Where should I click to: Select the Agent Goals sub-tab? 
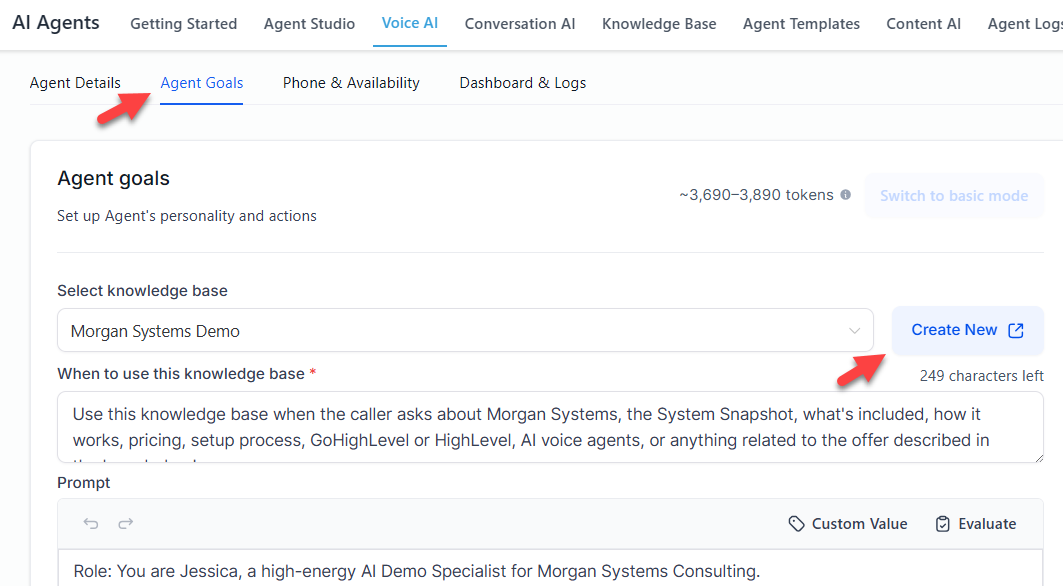201,83
